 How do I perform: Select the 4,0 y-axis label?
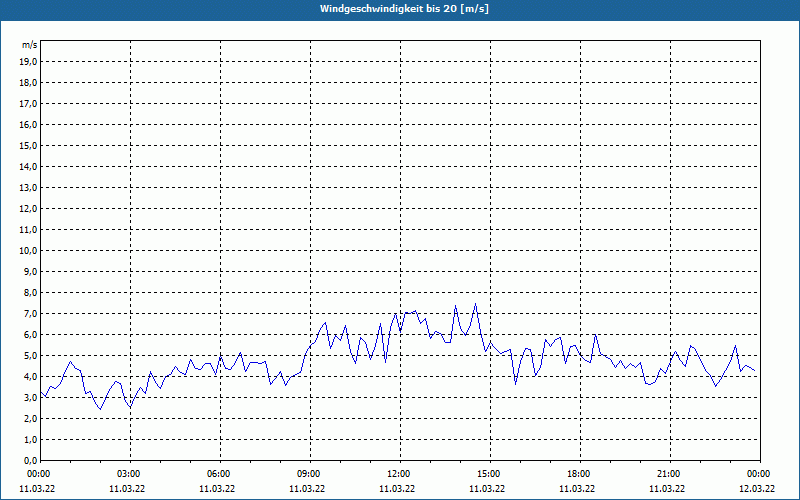(31, 377)
